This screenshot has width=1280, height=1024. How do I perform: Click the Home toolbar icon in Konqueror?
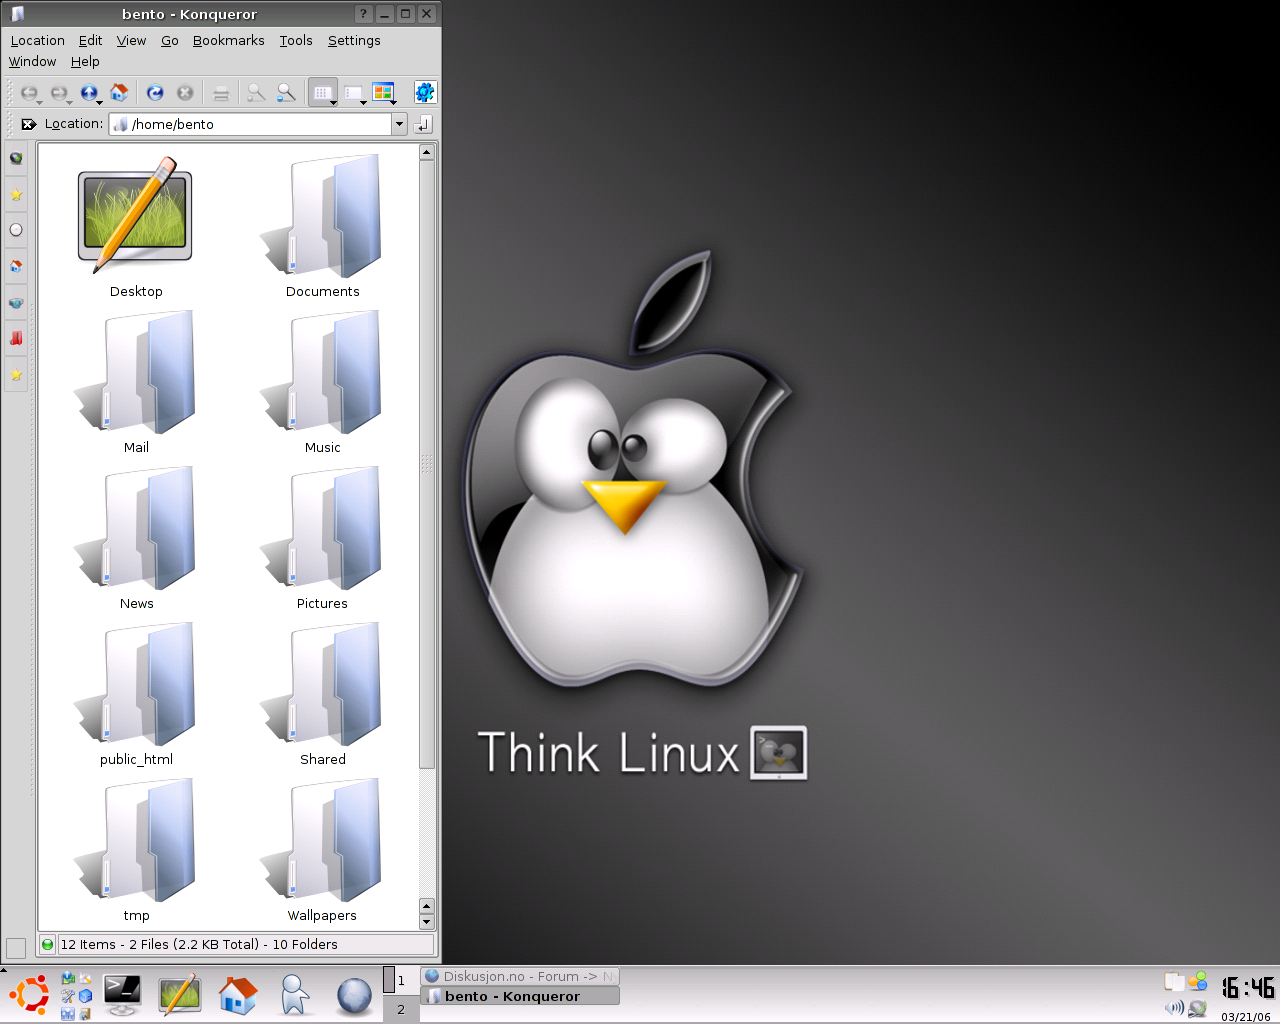pyautogui.click(x=119, y=93)
